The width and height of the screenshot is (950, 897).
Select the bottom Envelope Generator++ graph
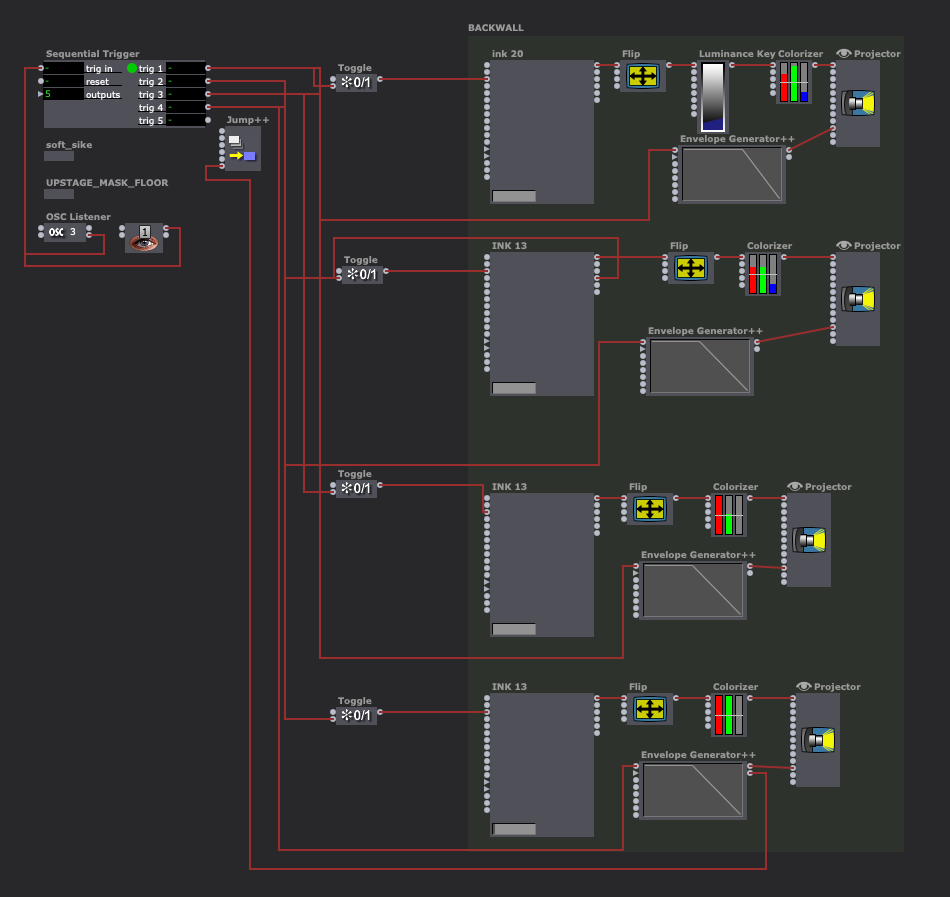(x=693, y=790)
